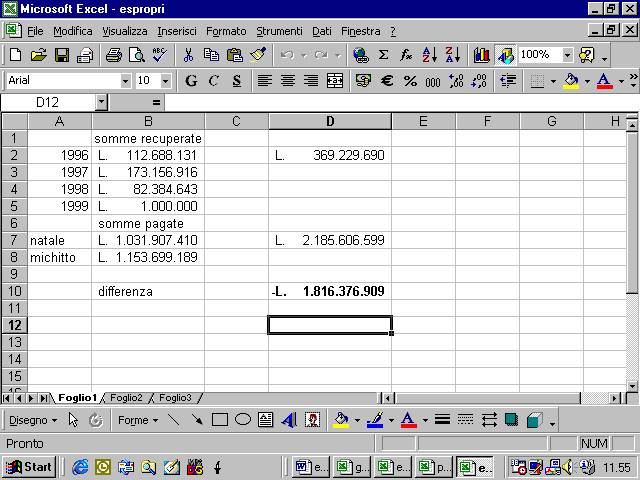Create a new blank workbook
Image resolution: width=640 pixels, height=480 pixels.
(x=15, y=55)
